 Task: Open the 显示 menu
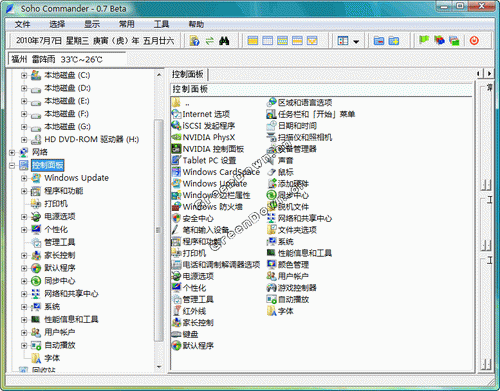tap(92, 24)
